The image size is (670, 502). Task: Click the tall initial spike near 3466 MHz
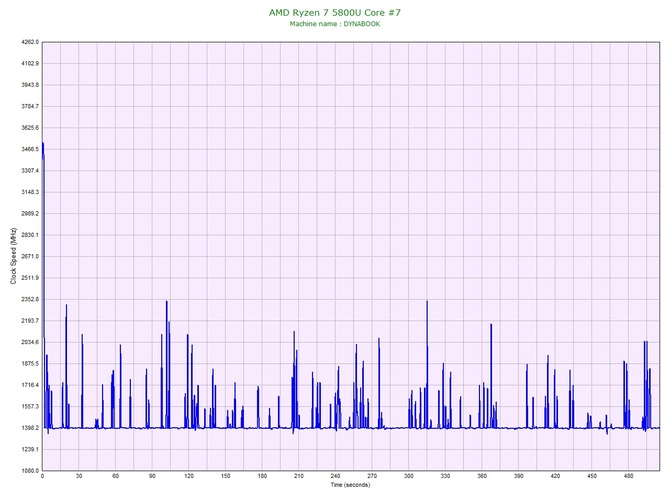click(43, 150)
